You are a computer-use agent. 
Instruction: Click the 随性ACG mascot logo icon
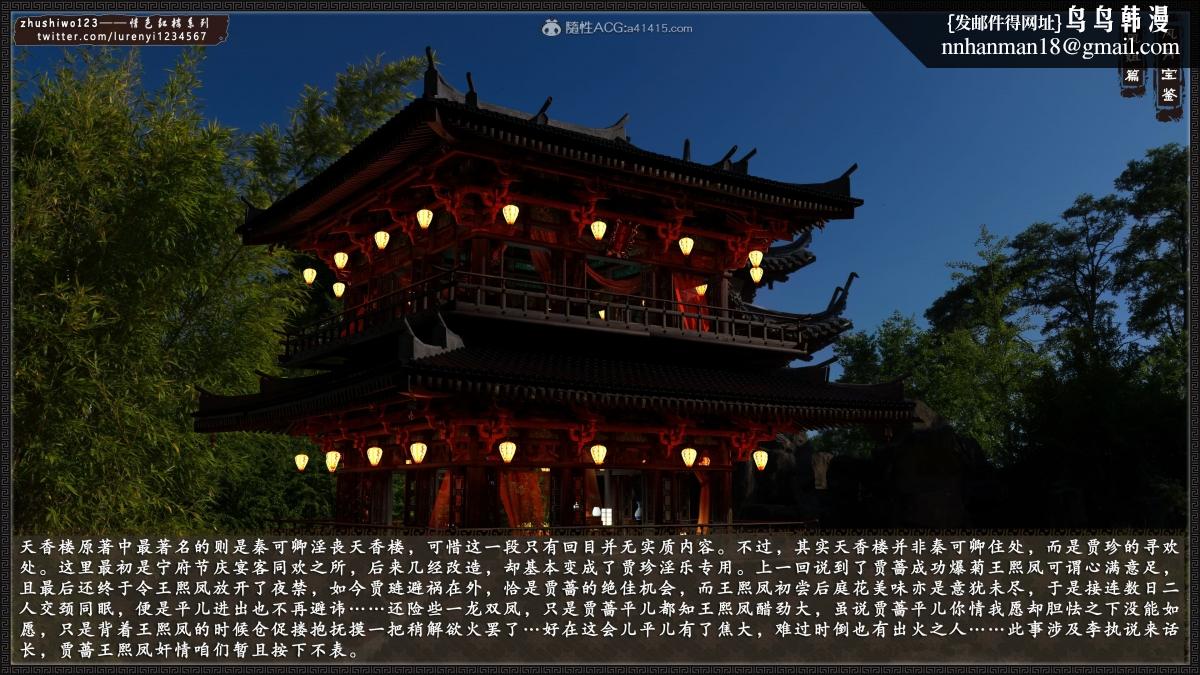click(x=551, y=28)
